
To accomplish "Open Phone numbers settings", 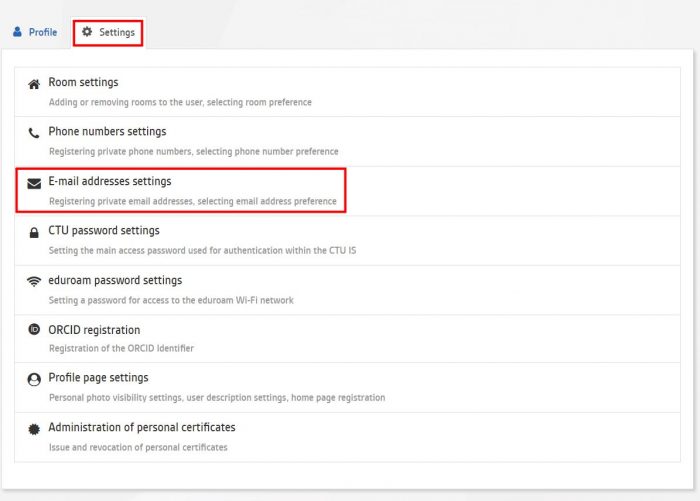I will [347, 142].
